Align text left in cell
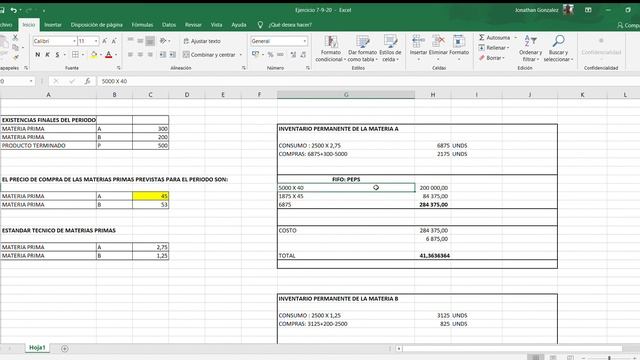640x360 pixels. tap(131, 55)
